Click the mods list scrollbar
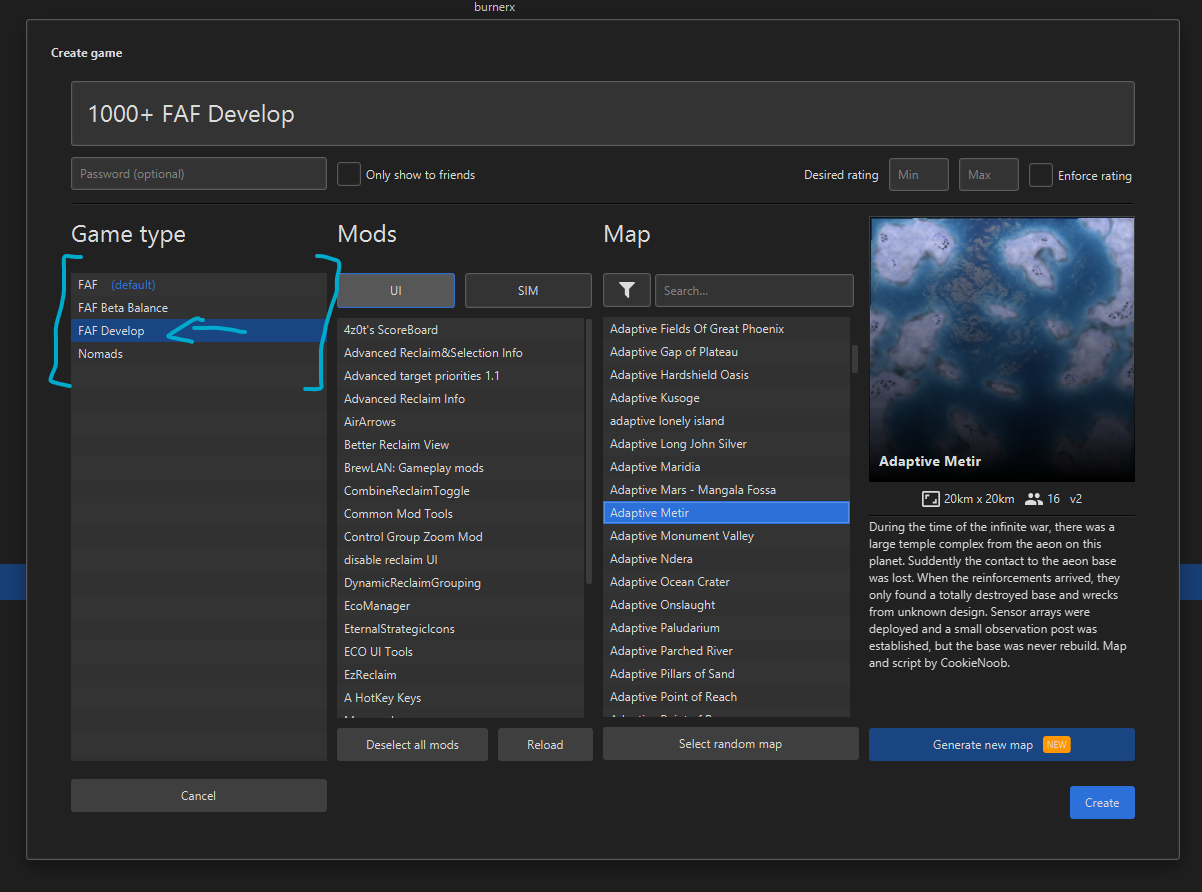 [x=589, y=452]
